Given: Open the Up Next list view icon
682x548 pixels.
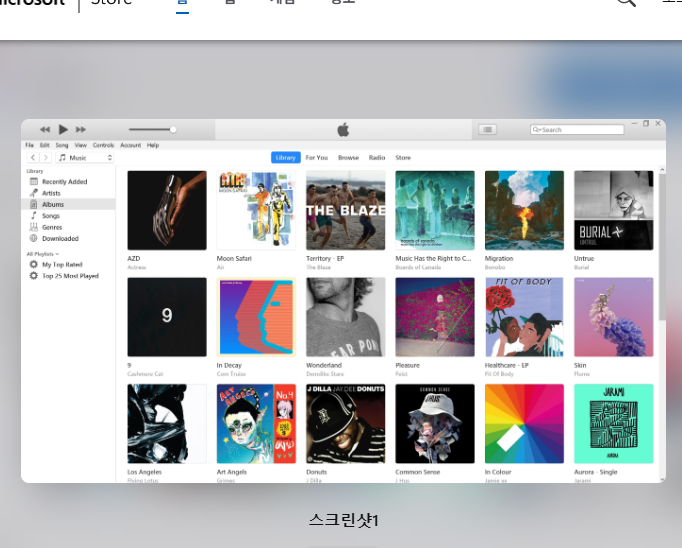Looking at the screenshot, I should pyautogui.click(x=488, y=130).
